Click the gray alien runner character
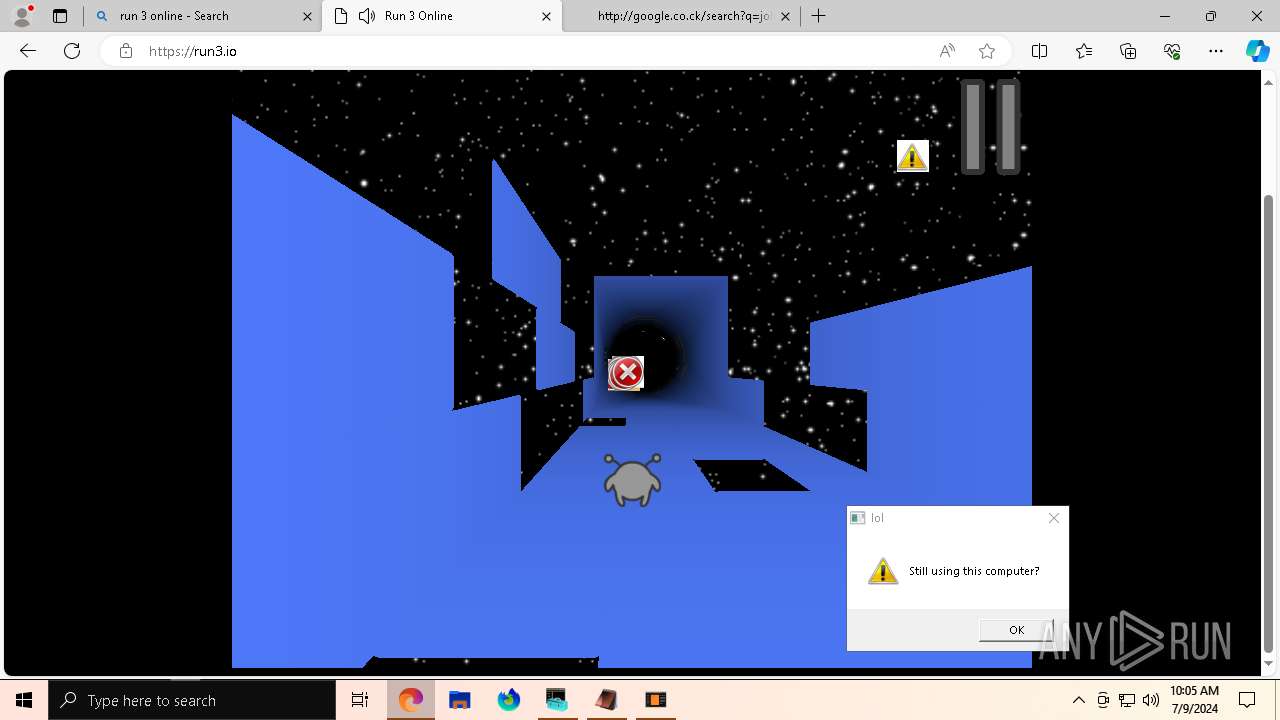The image size is (1280, 720). (632, 479)
